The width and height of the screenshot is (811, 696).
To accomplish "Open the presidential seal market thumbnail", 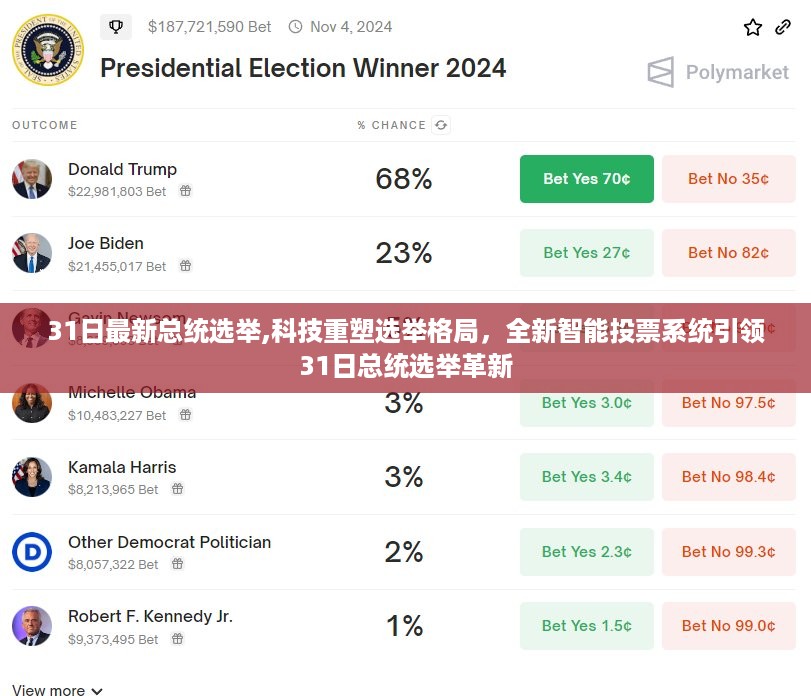I will [48, 50].
